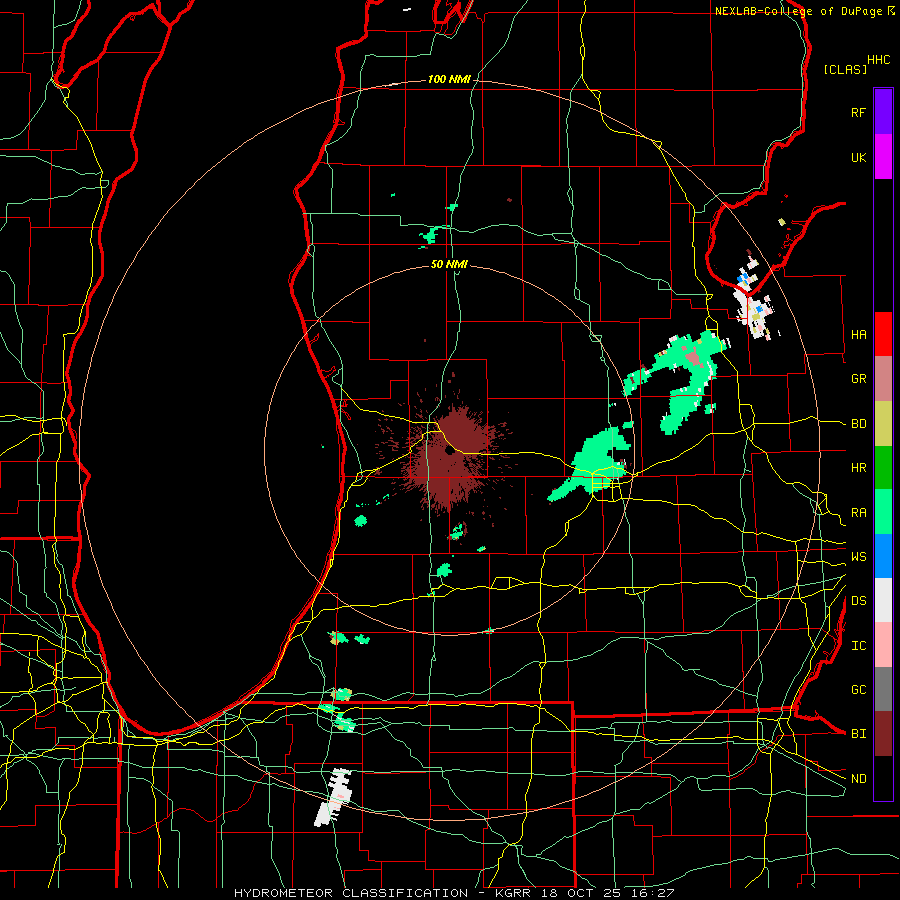Click the magenta UK legend color swatch
900x900 pixels.
point(883,157)
